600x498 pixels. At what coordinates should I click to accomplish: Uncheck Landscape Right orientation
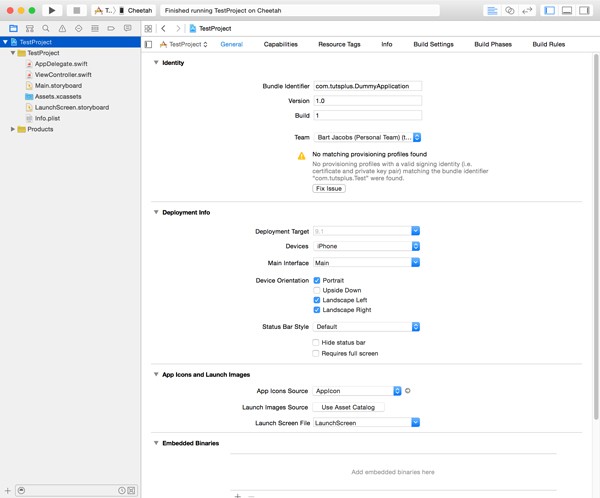tap(317, 310)
